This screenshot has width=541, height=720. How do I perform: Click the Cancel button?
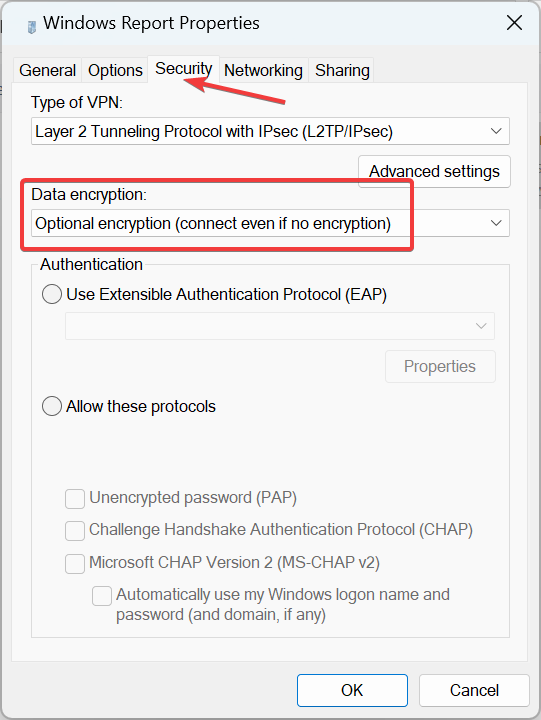pos(474,690)
